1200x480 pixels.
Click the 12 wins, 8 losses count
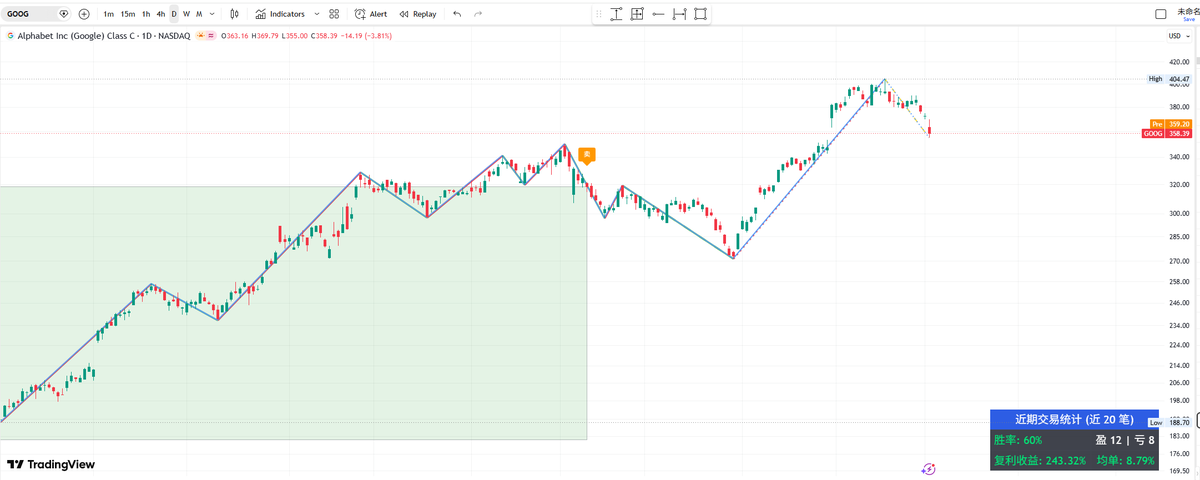(x=1125, y=440)
